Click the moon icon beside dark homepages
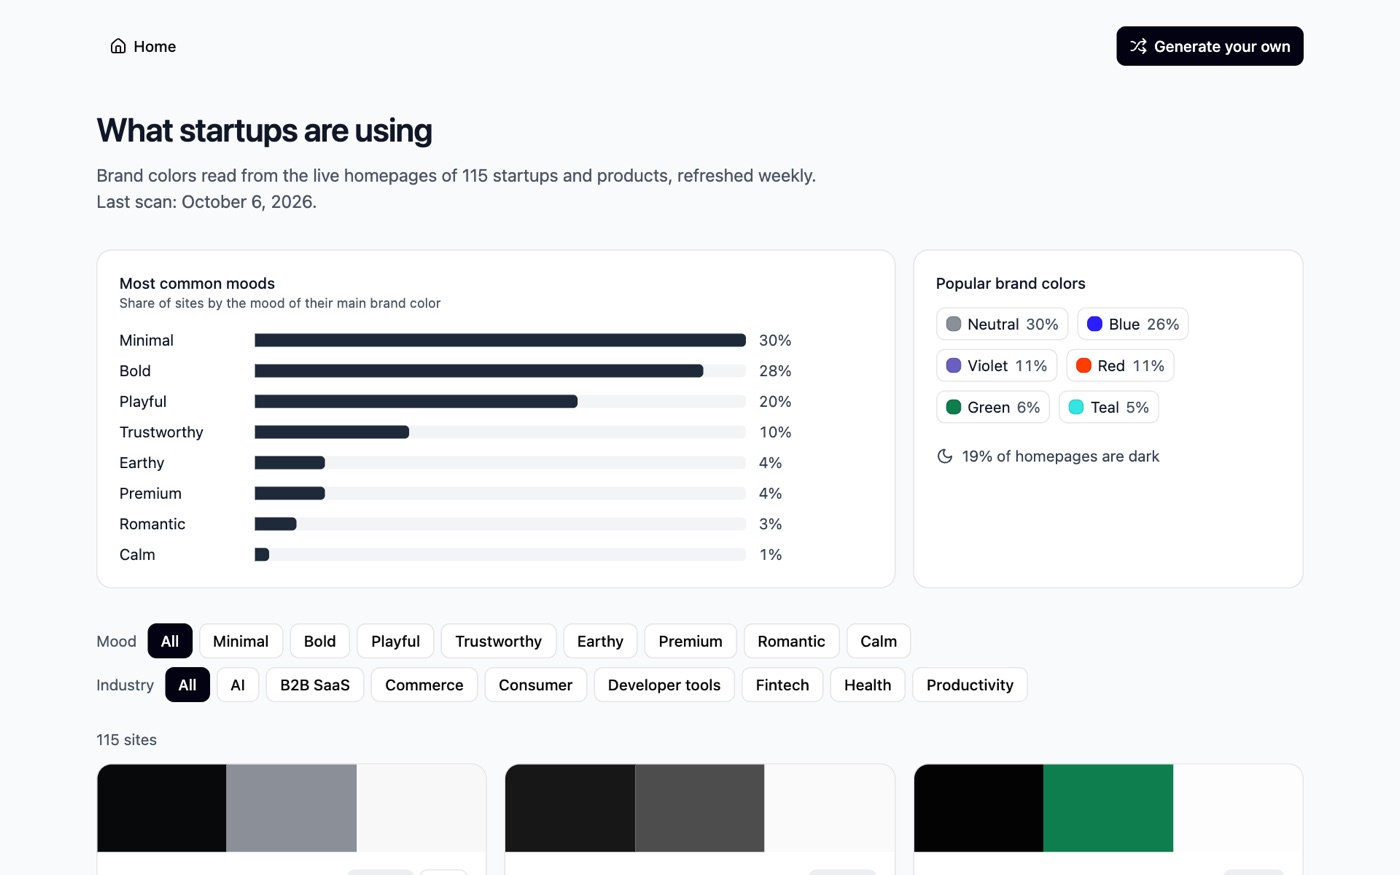 pyautogui.click(x=944, y=456)
